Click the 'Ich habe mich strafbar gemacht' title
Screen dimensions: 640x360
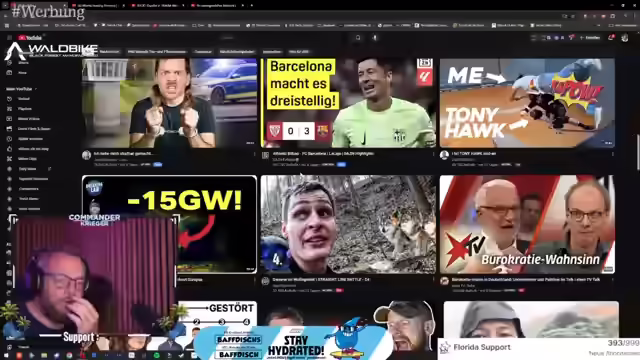pos(124,154)
